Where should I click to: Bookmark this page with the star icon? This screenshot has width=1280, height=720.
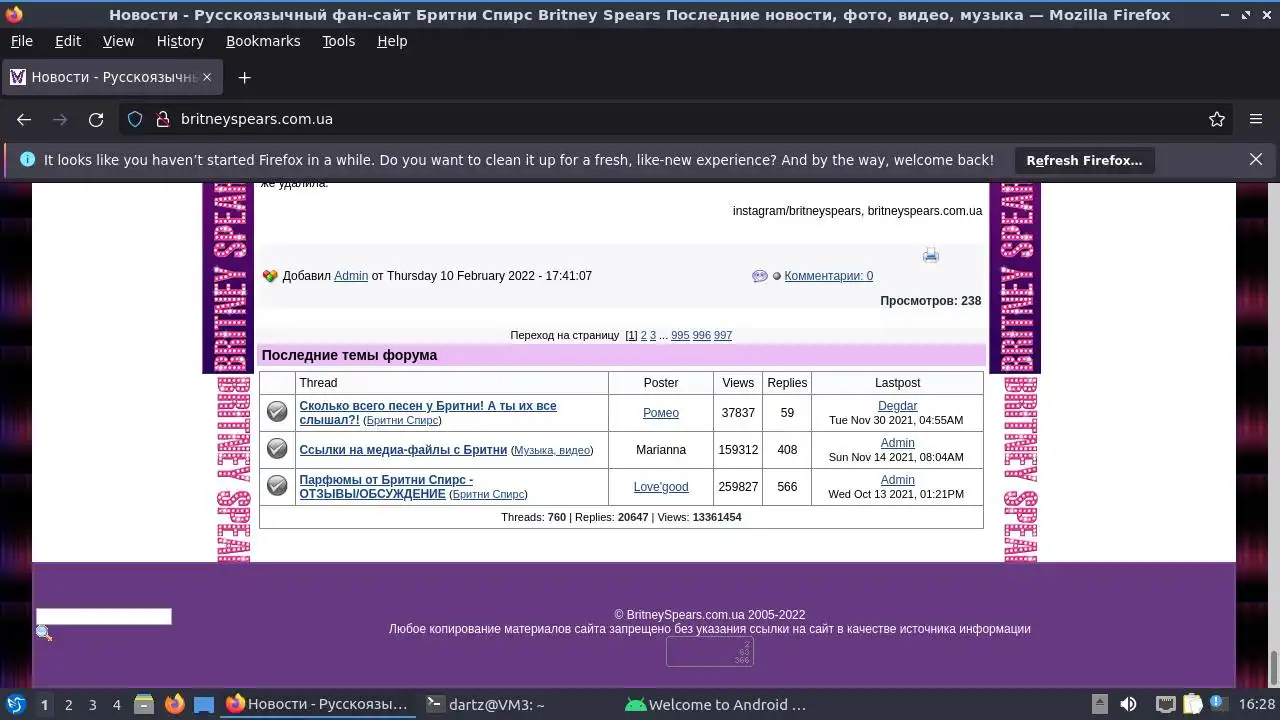[x=1217, y=119]
